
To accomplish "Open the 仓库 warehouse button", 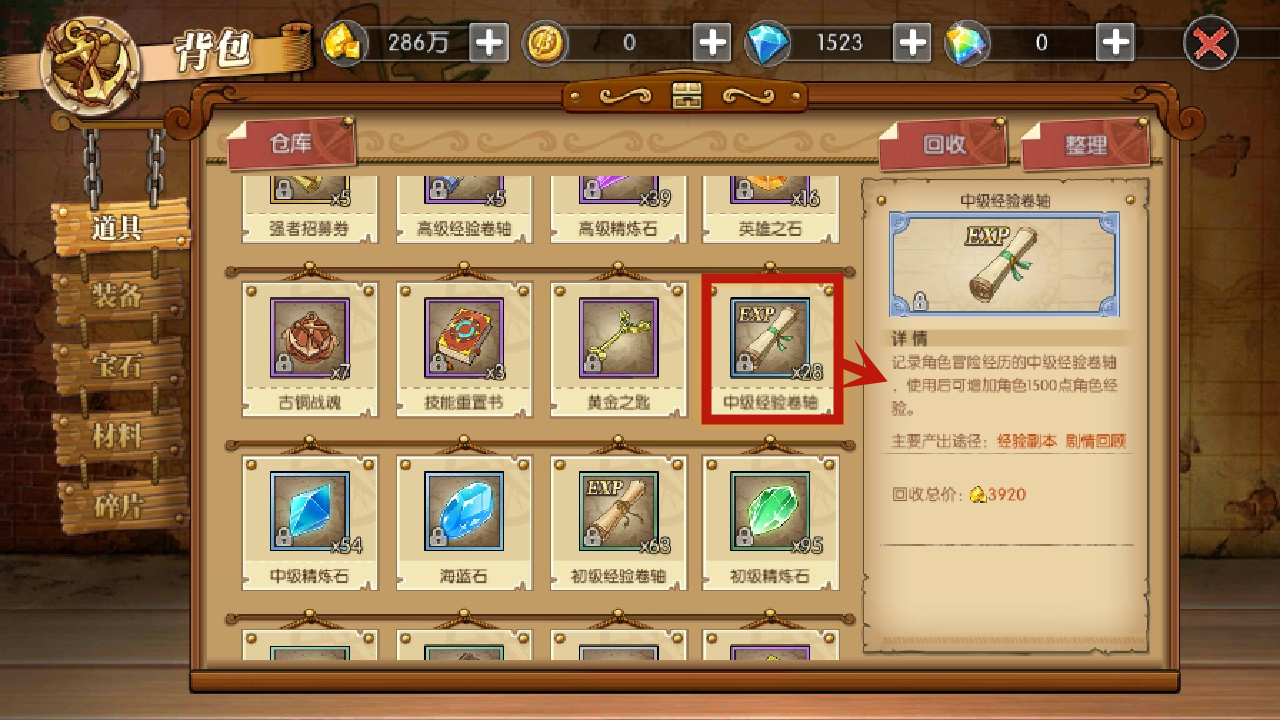I will [x=291, y=144].
